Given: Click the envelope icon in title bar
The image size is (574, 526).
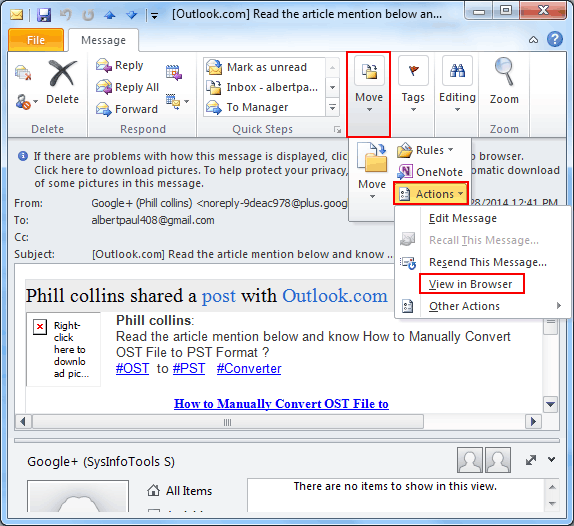Looking at the screenshot, I should [16, 15].
